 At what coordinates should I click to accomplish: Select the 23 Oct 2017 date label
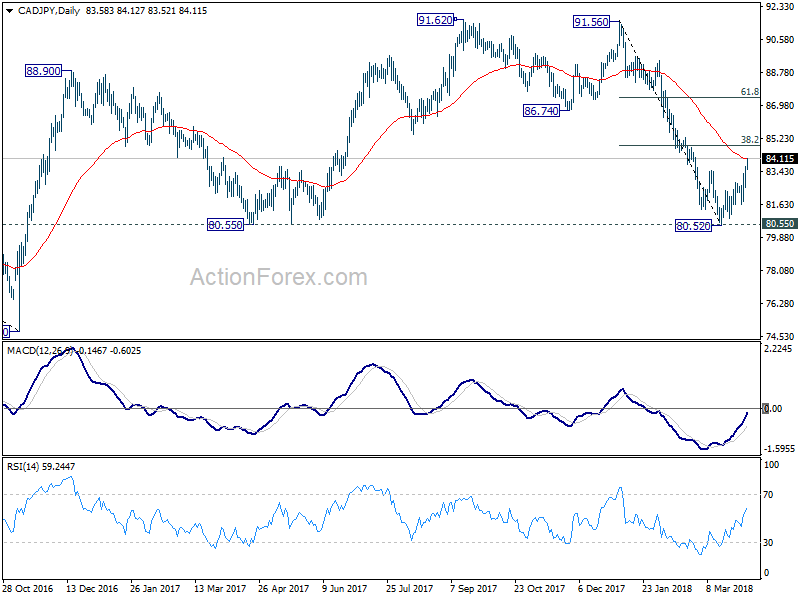(539, 588)
